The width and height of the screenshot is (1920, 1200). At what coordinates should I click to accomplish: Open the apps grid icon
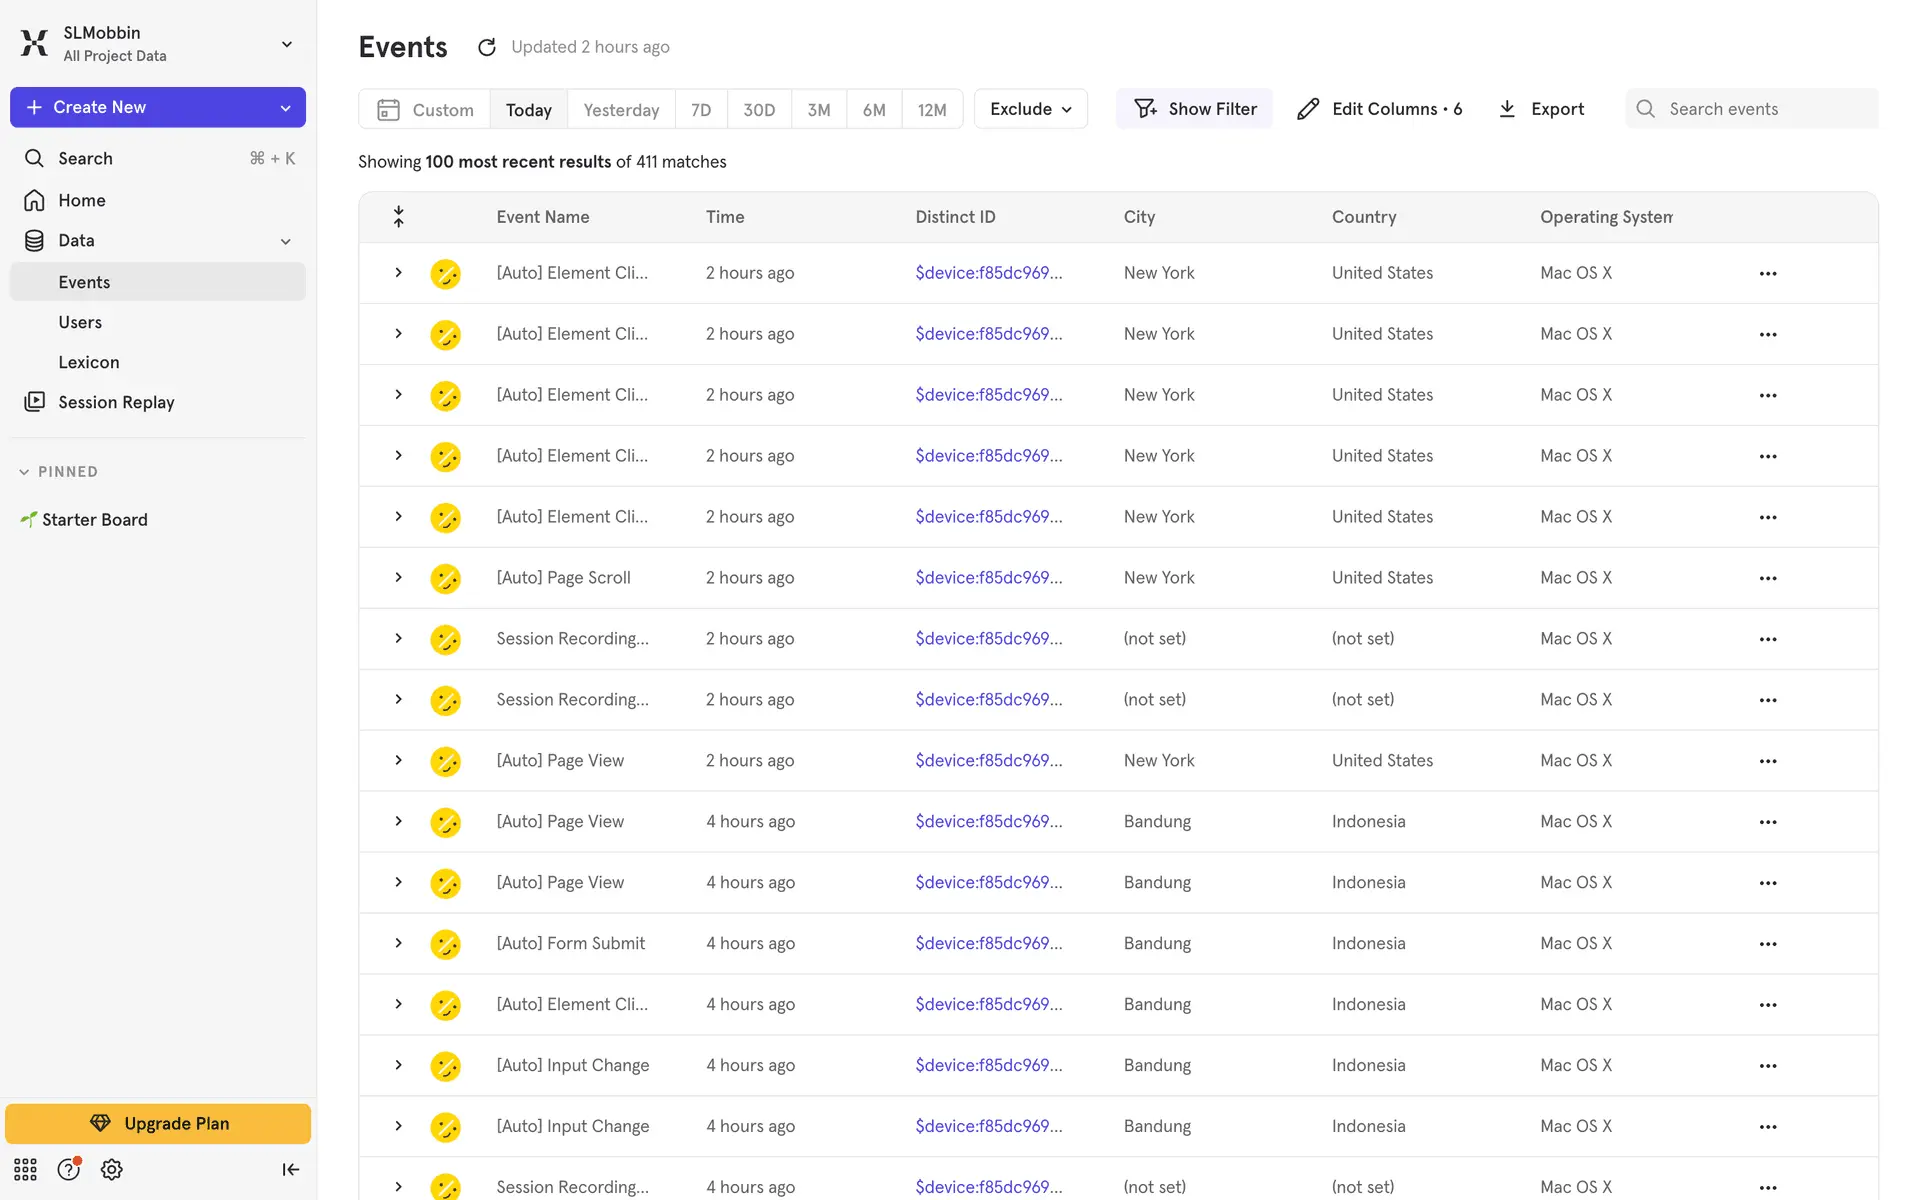click(25, 1169)
